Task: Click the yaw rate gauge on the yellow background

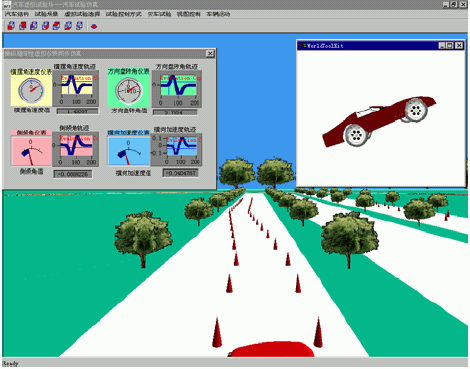Action: [31, 90]
